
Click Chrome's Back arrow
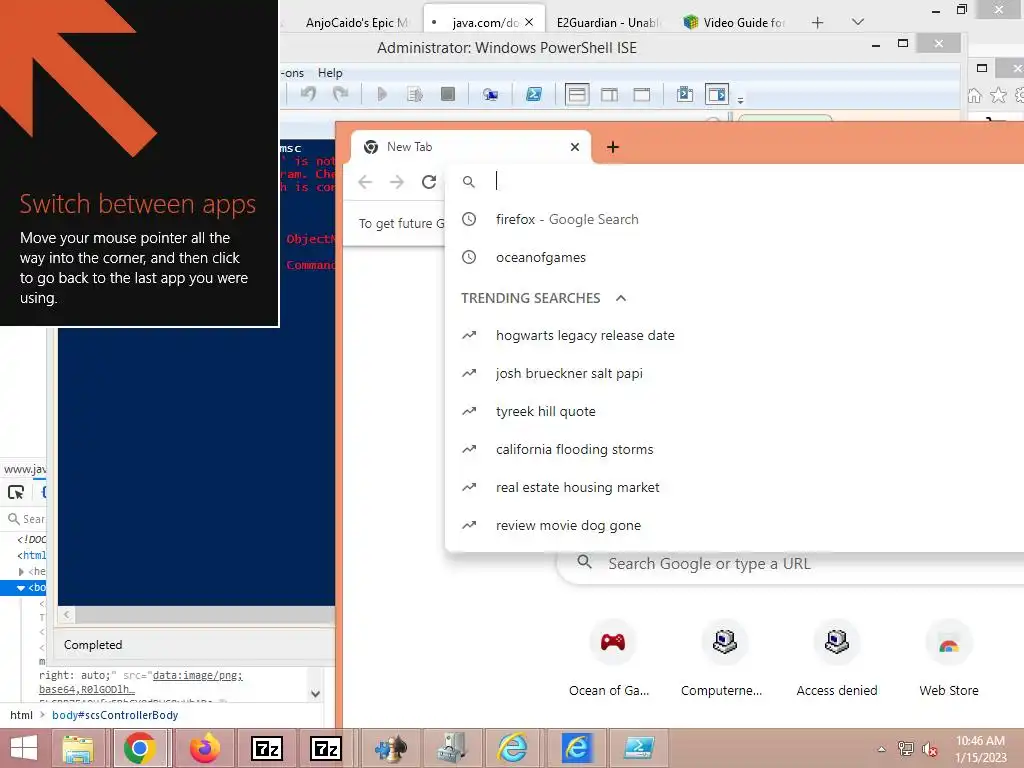(365, 182)
